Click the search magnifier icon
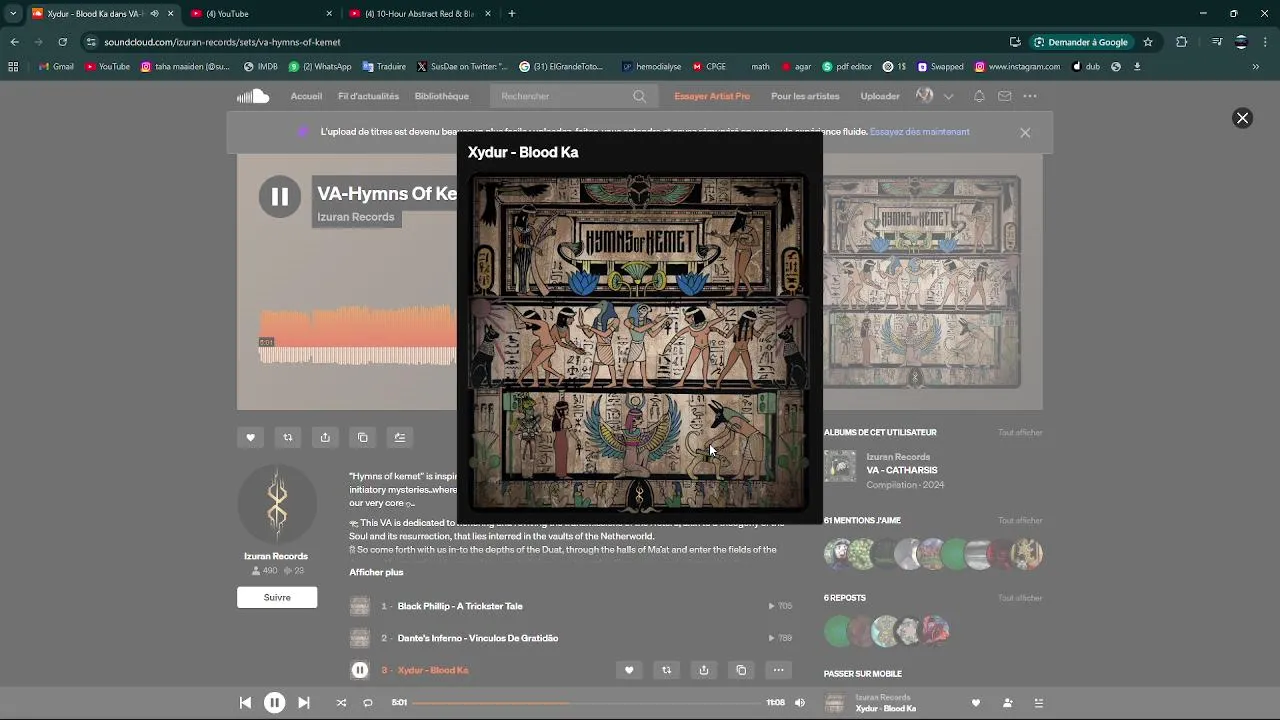The width and height of the screenshot is (1280, 720). coord(640,96)
